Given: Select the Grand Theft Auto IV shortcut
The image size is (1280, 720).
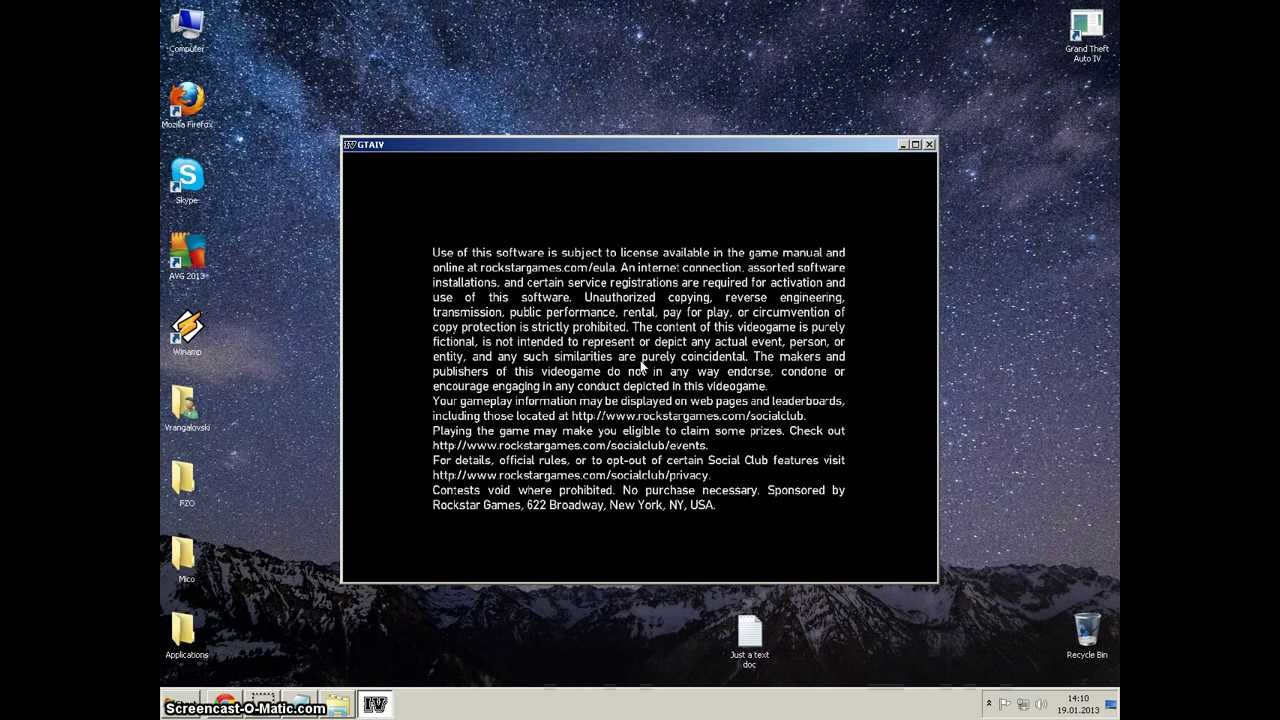Looking at the screenshot, I should pos(1087,36).
